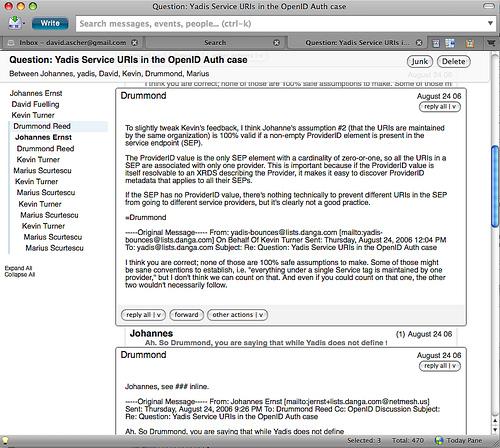This screenshot has height=448, width=500.
Task: Click the Junk button
Action: (x=420, y=61)
